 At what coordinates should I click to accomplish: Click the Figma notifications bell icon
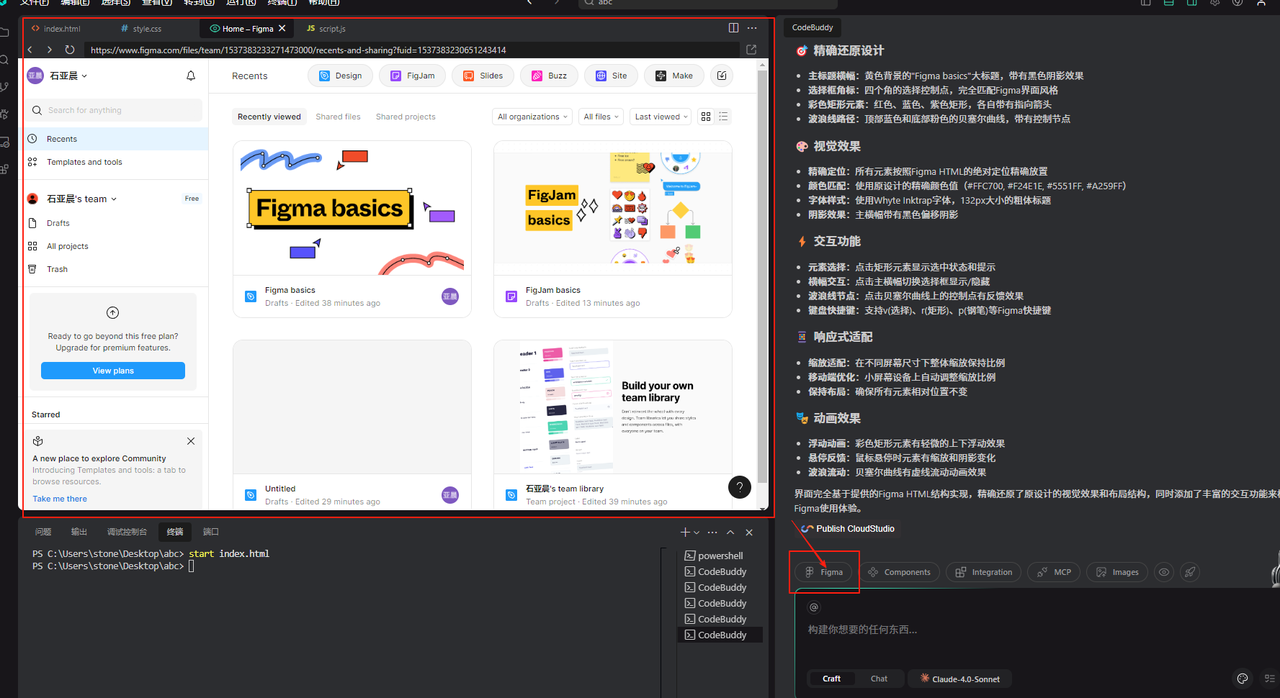pyautogui.click(x=191, y=76)
